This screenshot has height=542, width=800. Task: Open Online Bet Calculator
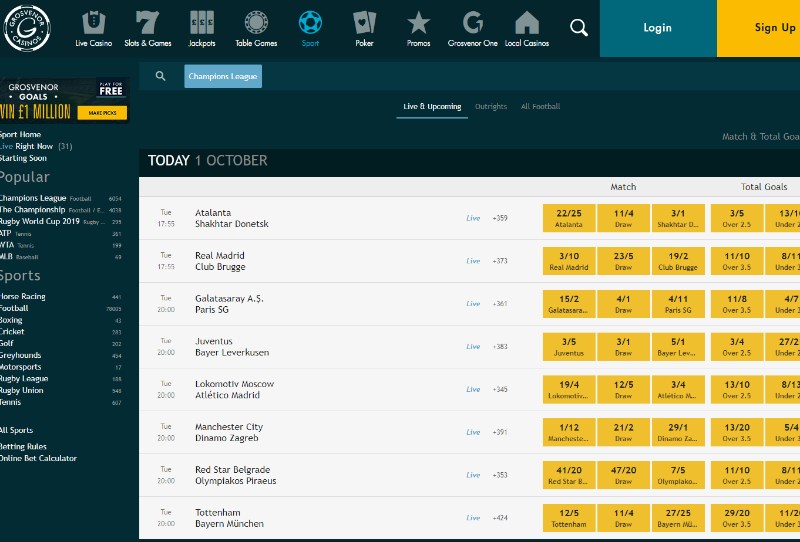(x=39, y=458)
